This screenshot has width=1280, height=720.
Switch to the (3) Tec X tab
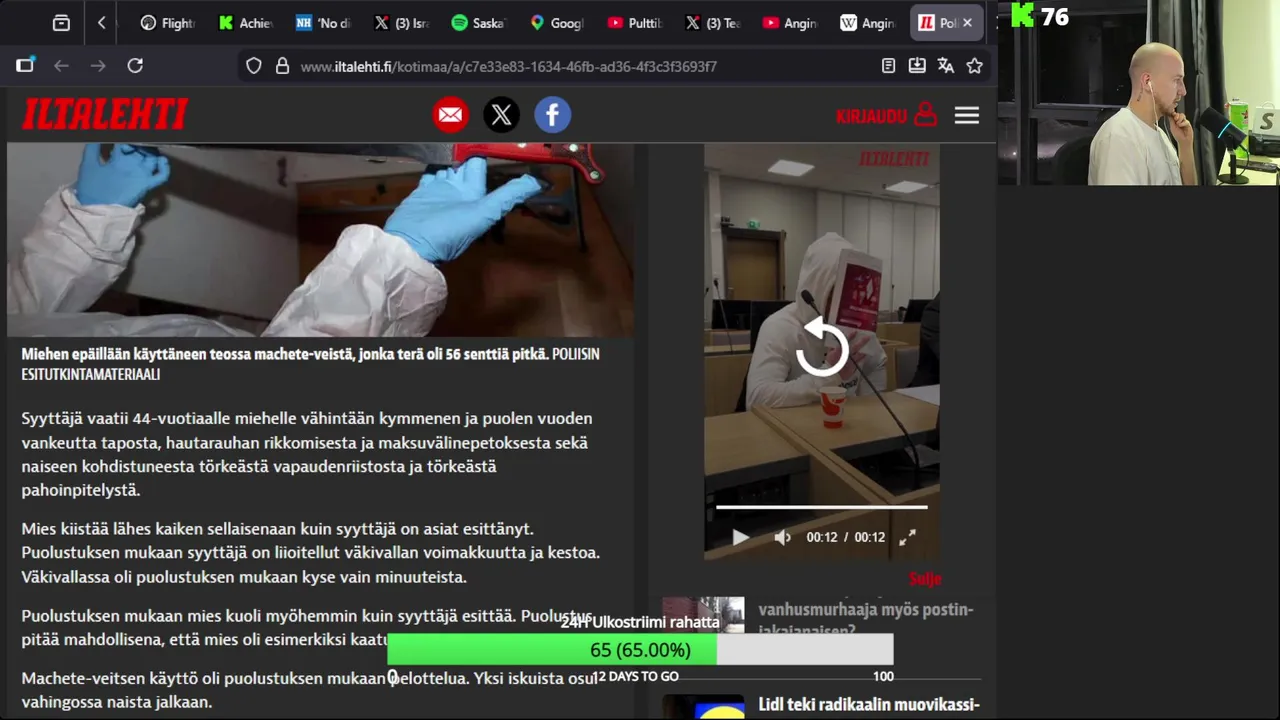click(x=712, y=22)
